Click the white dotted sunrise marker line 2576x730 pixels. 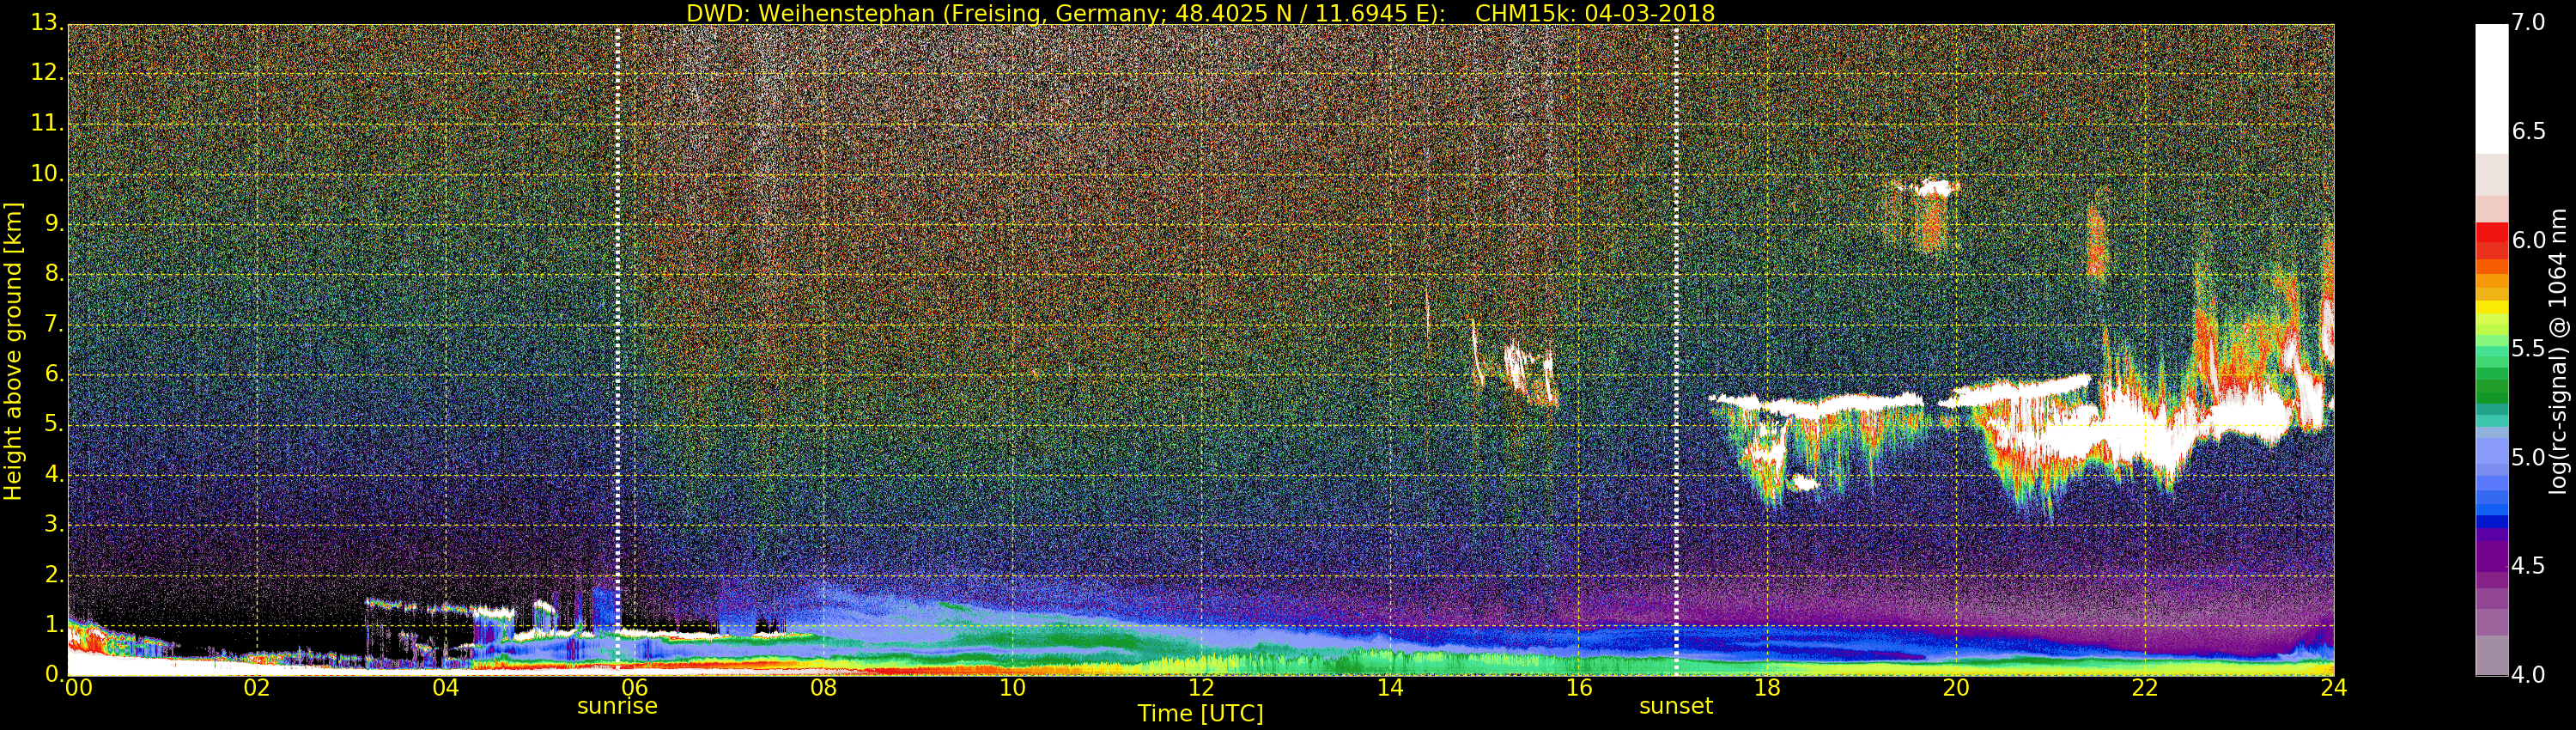click(x=617, y=350)
